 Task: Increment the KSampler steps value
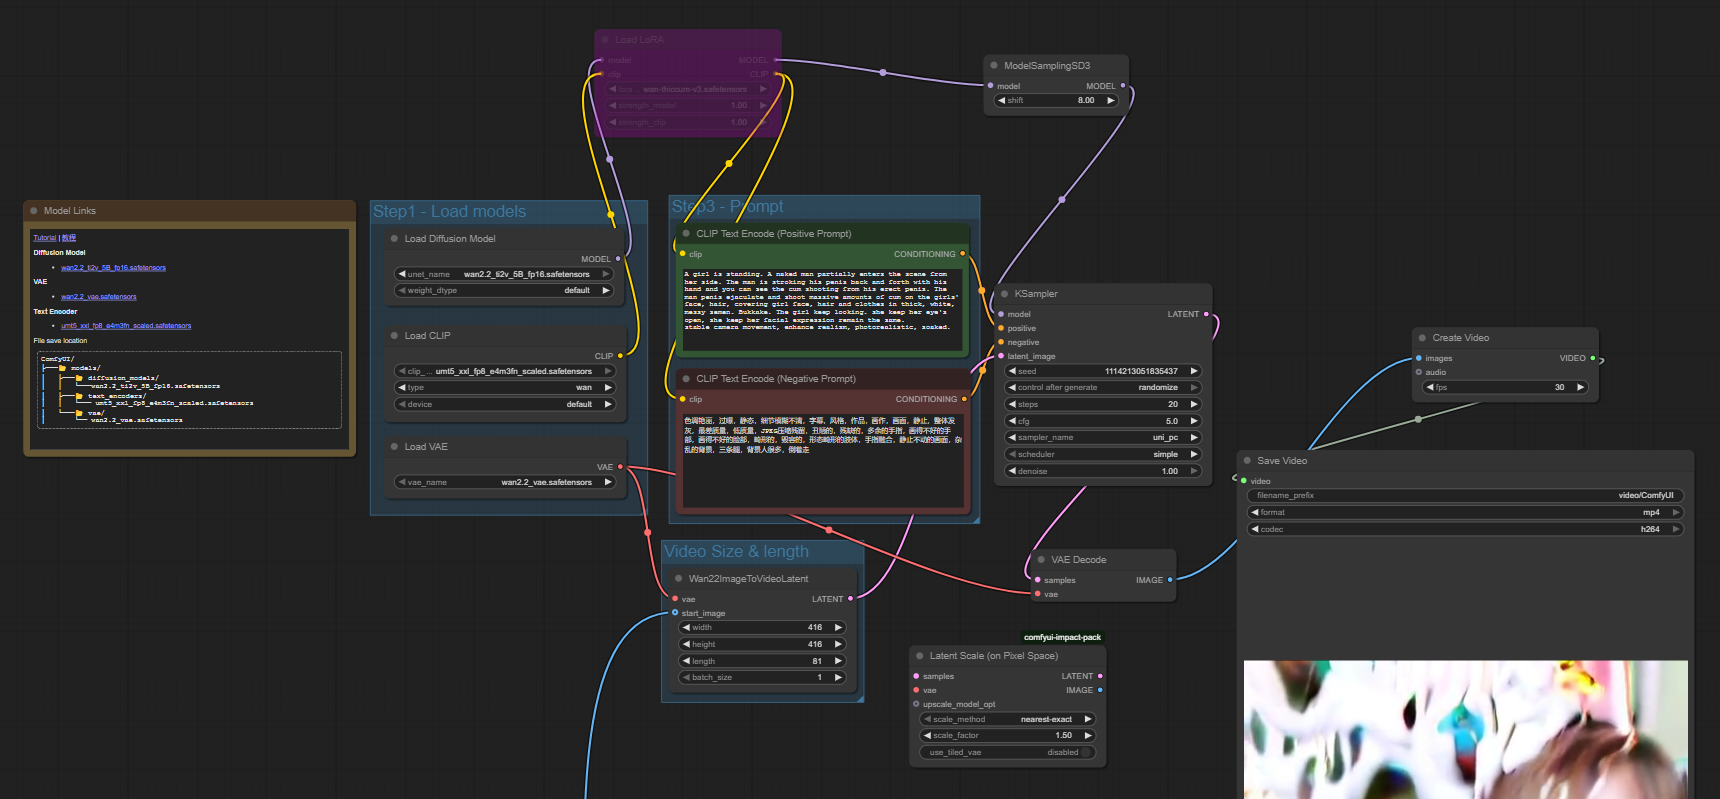coord(1193,404)
